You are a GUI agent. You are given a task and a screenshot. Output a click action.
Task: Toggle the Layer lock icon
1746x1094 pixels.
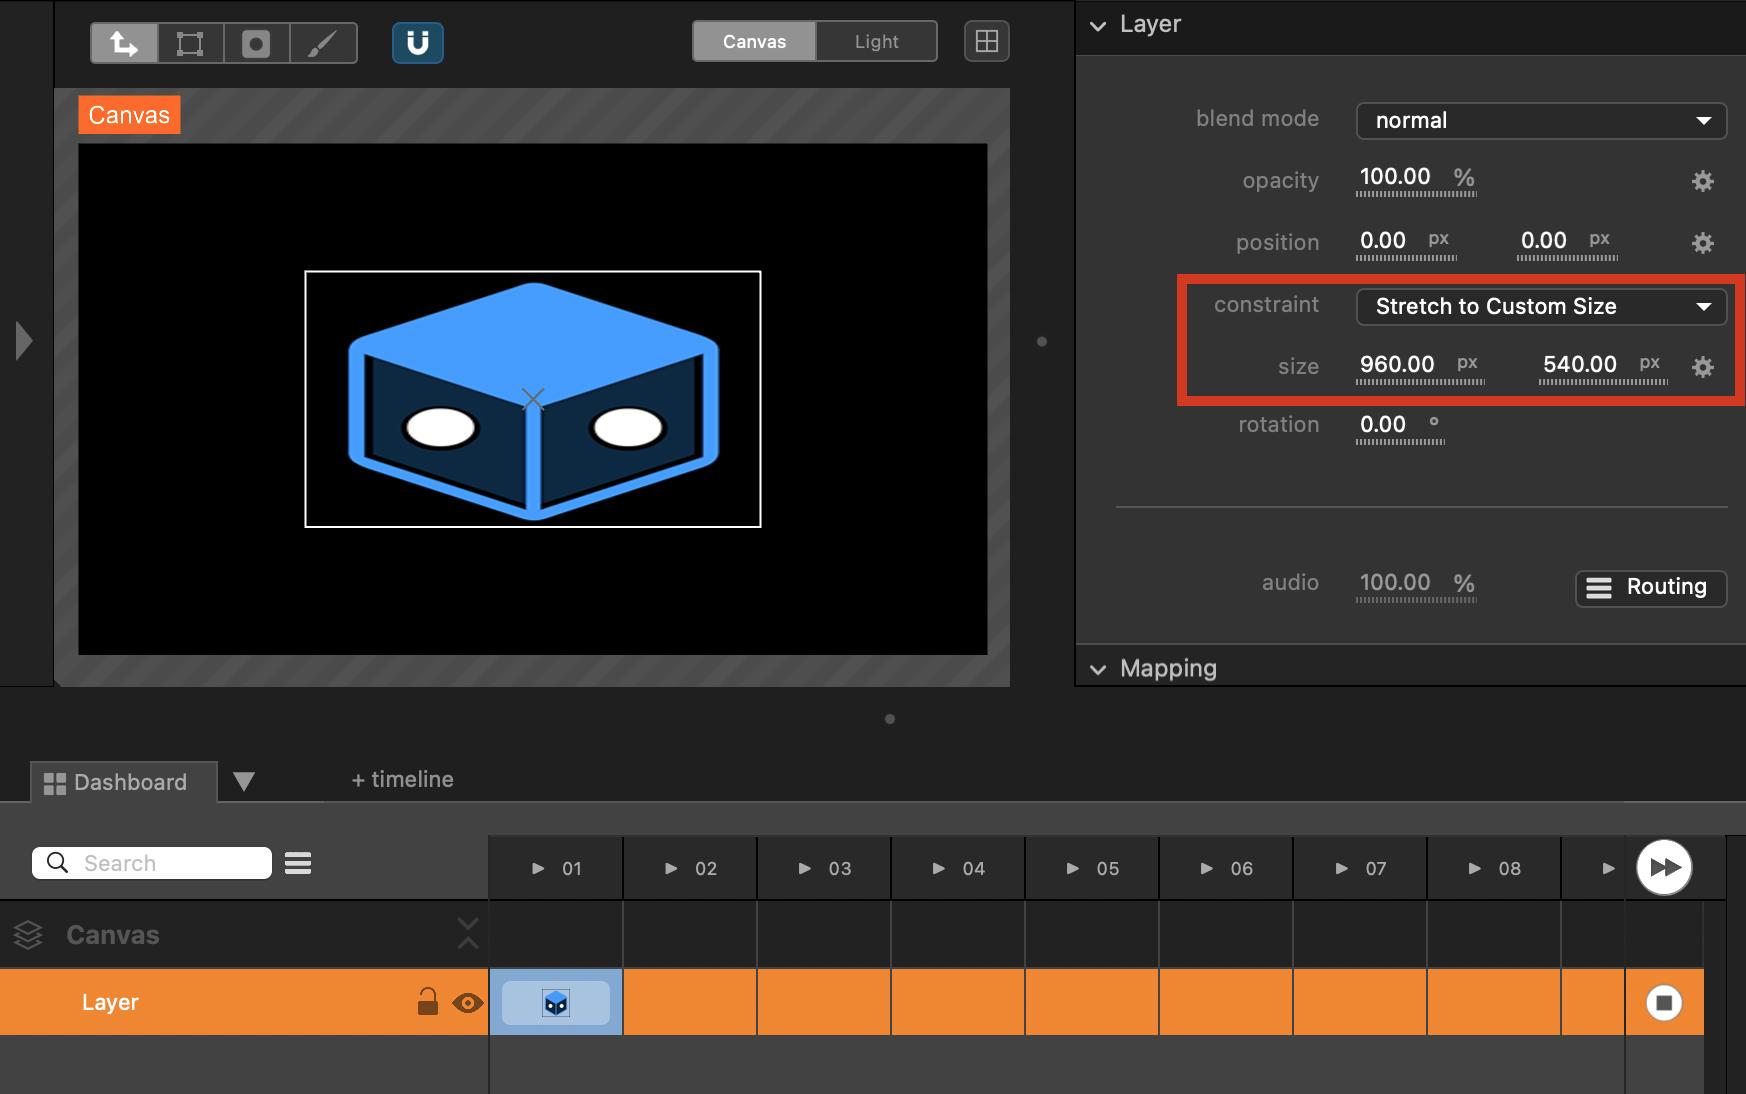click(427, 1002)
